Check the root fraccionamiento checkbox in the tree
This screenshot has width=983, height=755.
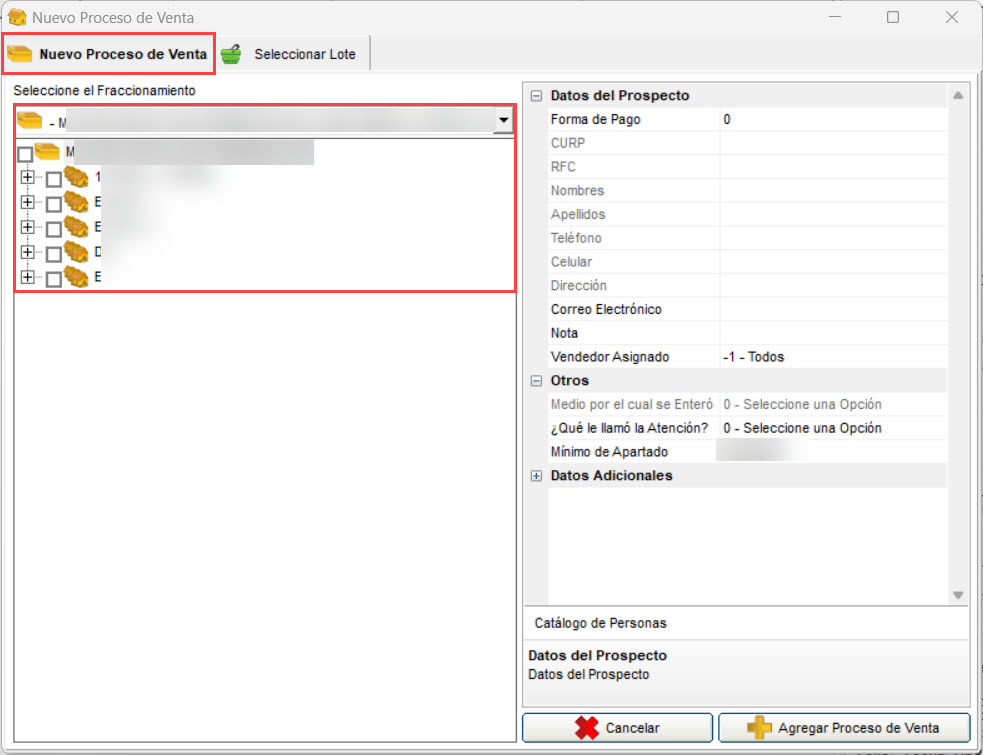pyautogui.click(x=25, y=154)
